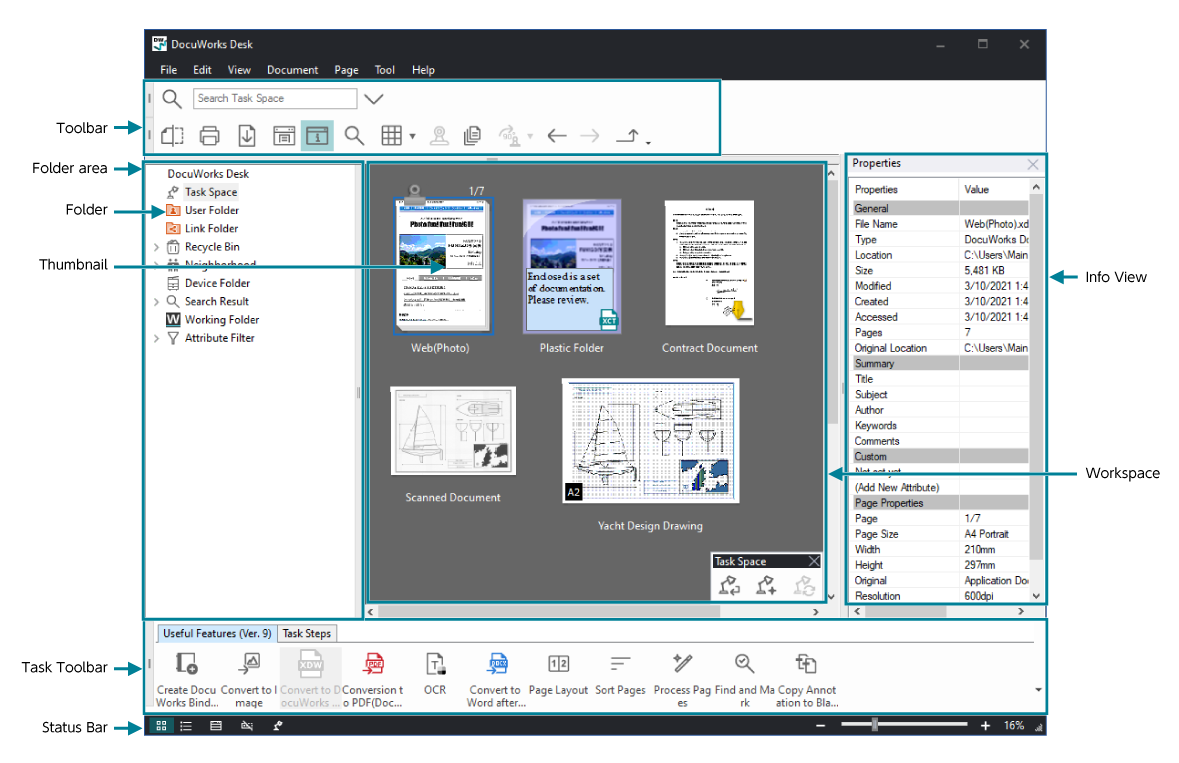
Task: Select Task Space in the folder tree
Action: click(211, 192)
